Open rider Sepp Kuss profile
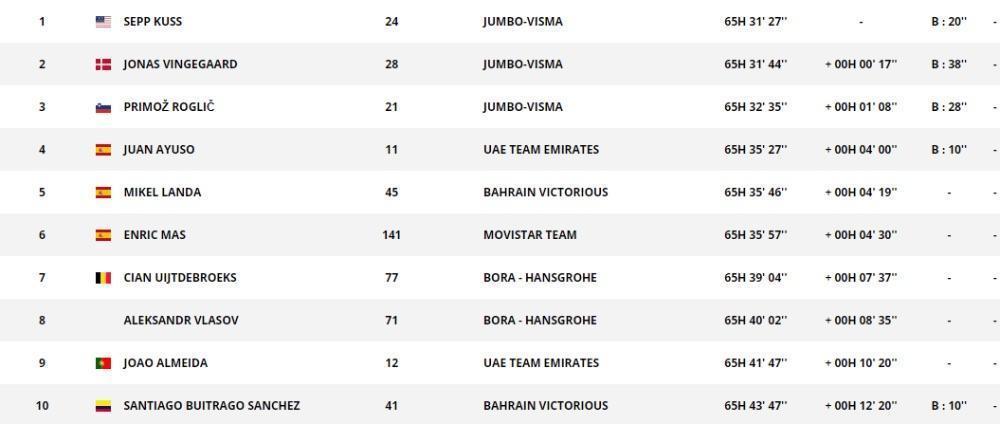The height and width of the screenshot is (424, 1000). 152,22
